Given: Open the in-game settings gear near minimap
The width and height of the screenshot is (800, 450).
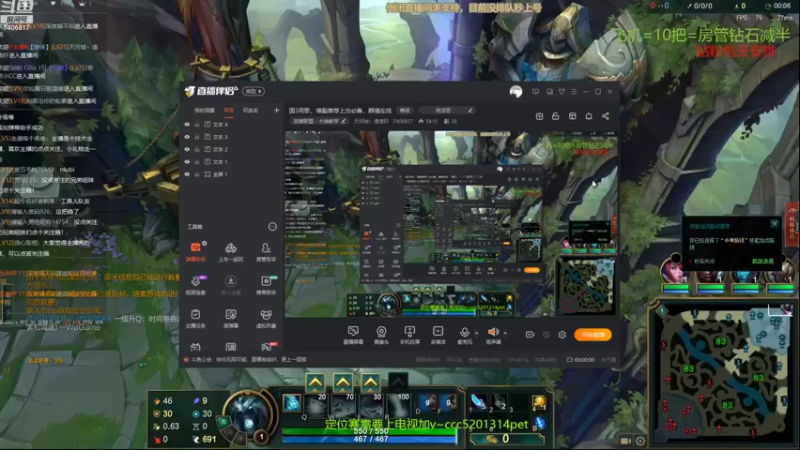Looking at the screenshot, I should (x=640, y=441).
